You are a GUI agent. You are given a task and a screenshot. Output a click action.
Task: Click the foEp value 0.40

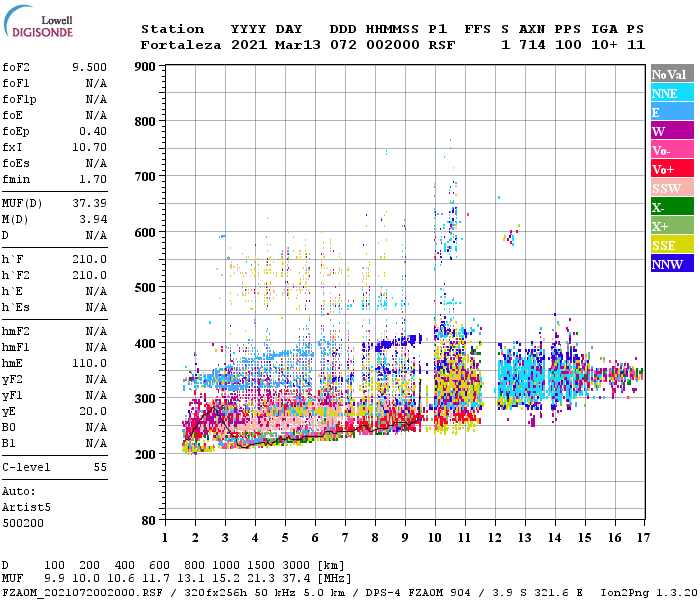(x=93, y=131)
